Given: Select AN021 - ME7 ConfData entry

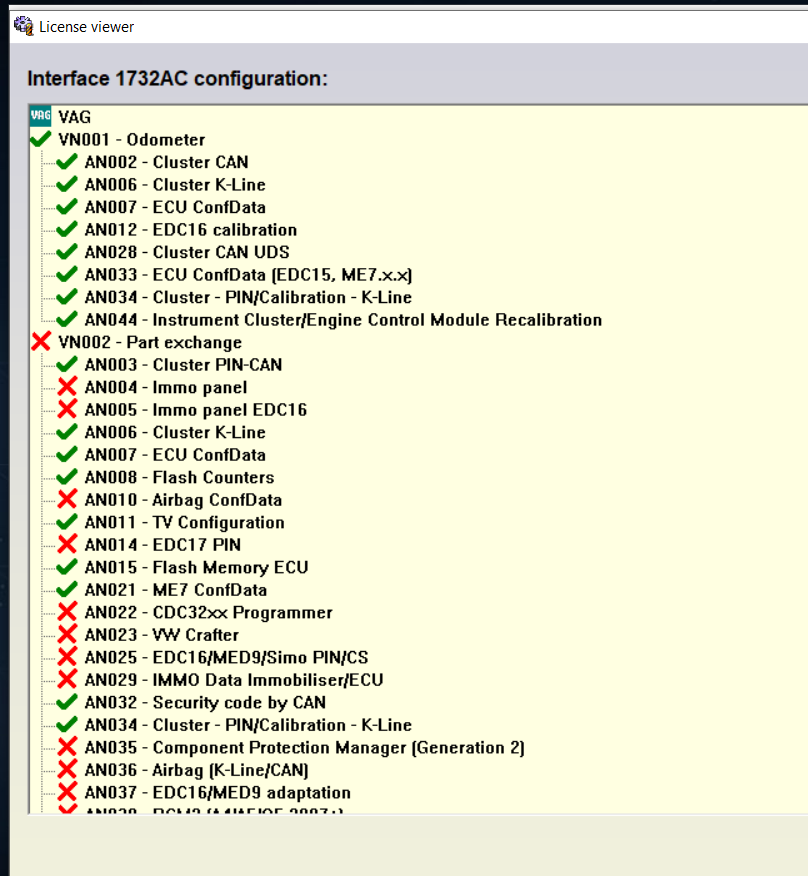Looking at the screenshot, I should [x=175, y=590].
